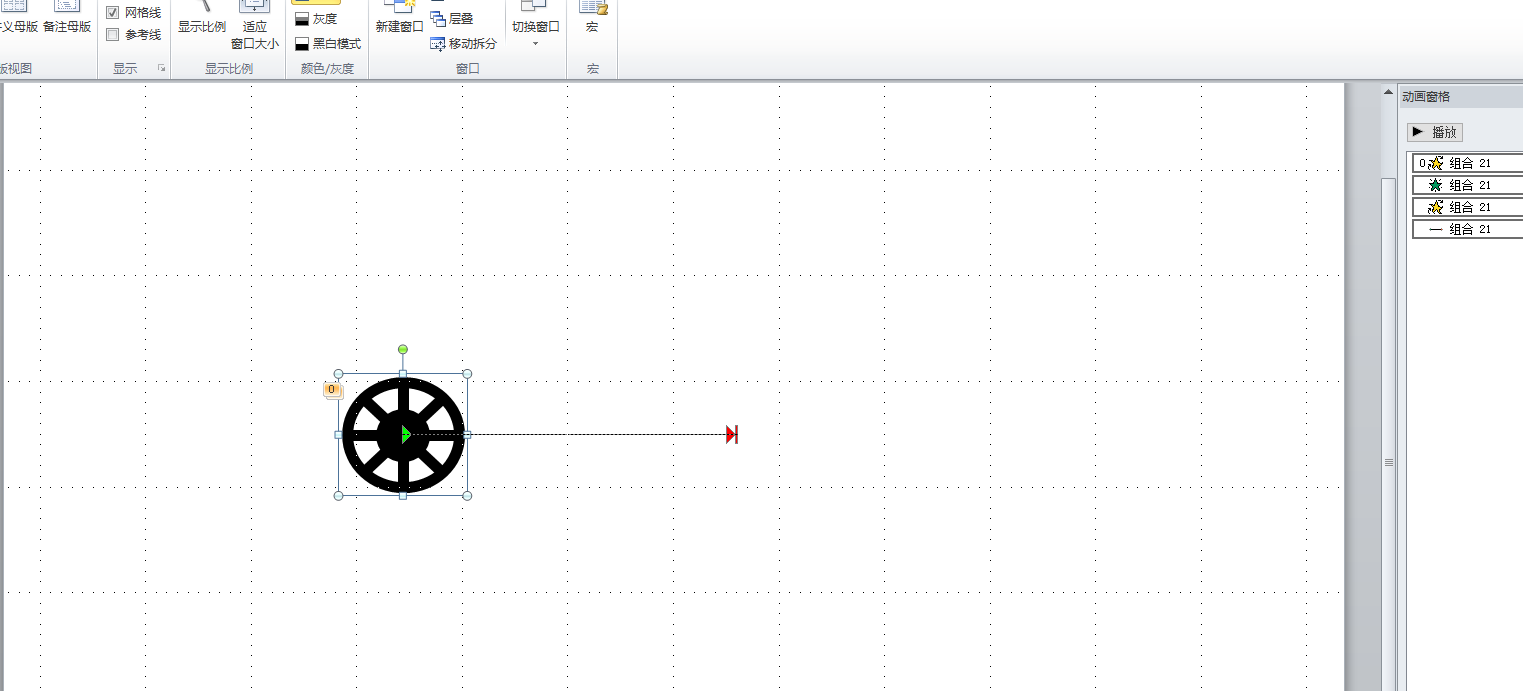
Task: Open the 宏 macros dialog
Action: pos(592,18)
